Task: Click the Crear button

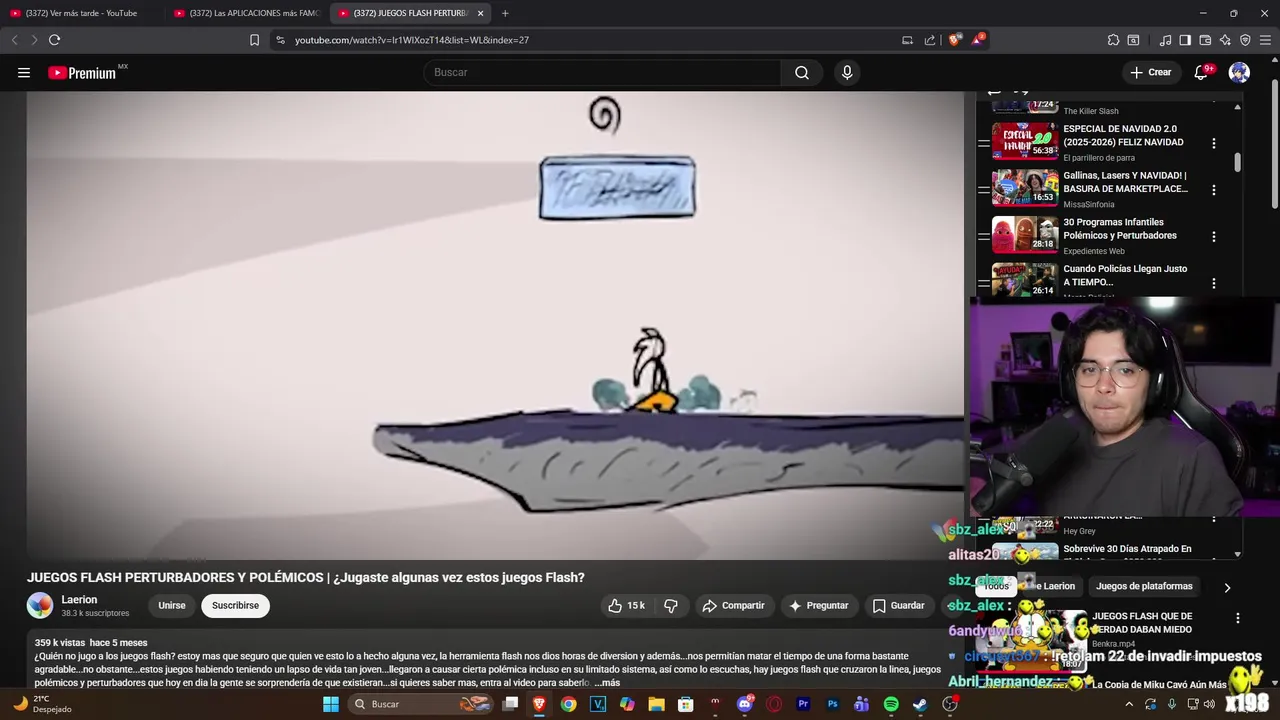Action: [1150, 72]
